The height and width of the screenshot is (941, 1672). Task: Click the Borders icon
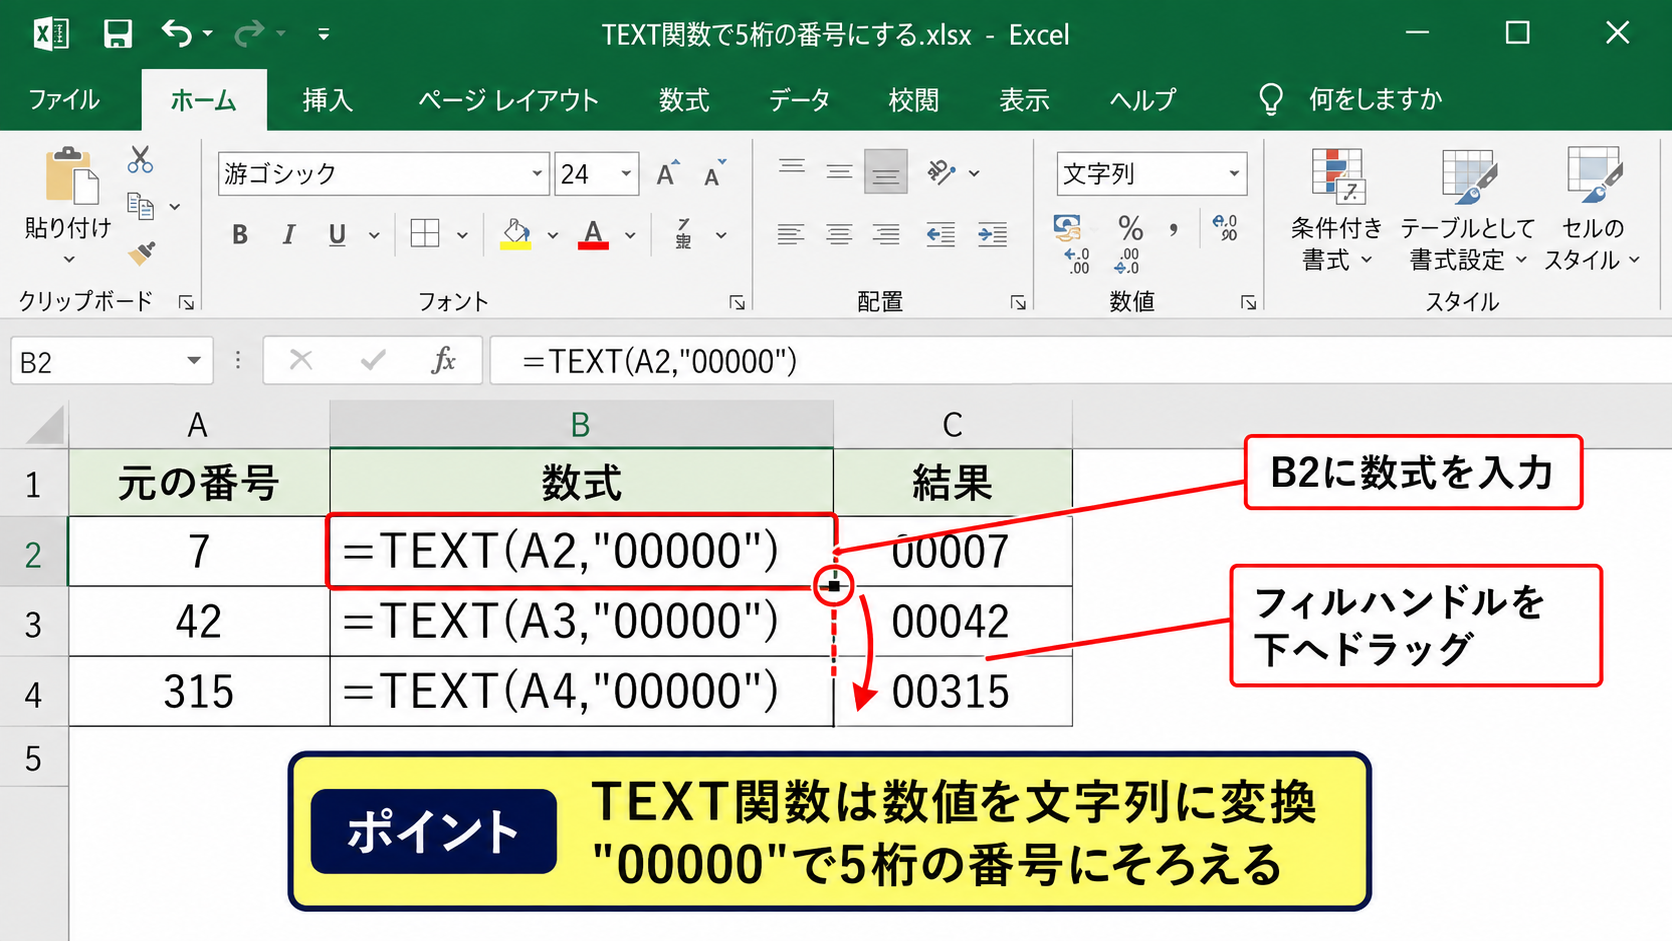425,234
